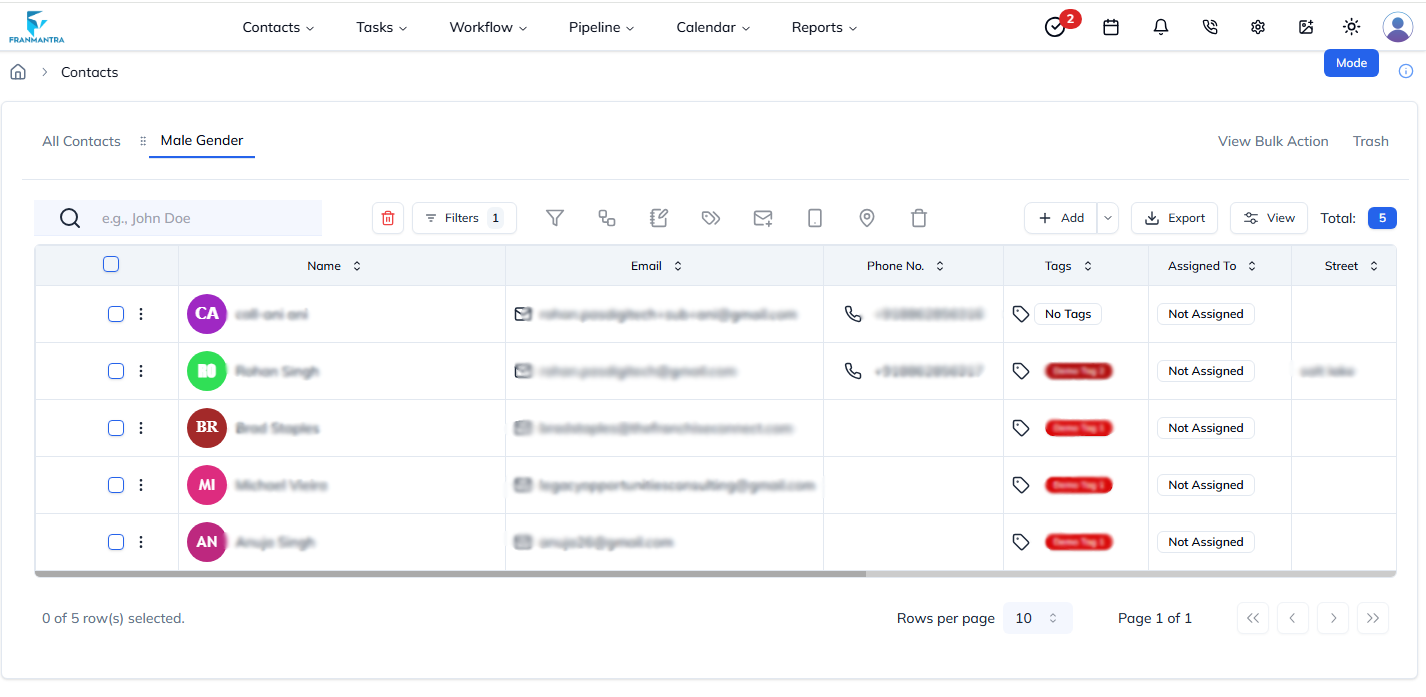Click the compose email icon

coord(763,217)
